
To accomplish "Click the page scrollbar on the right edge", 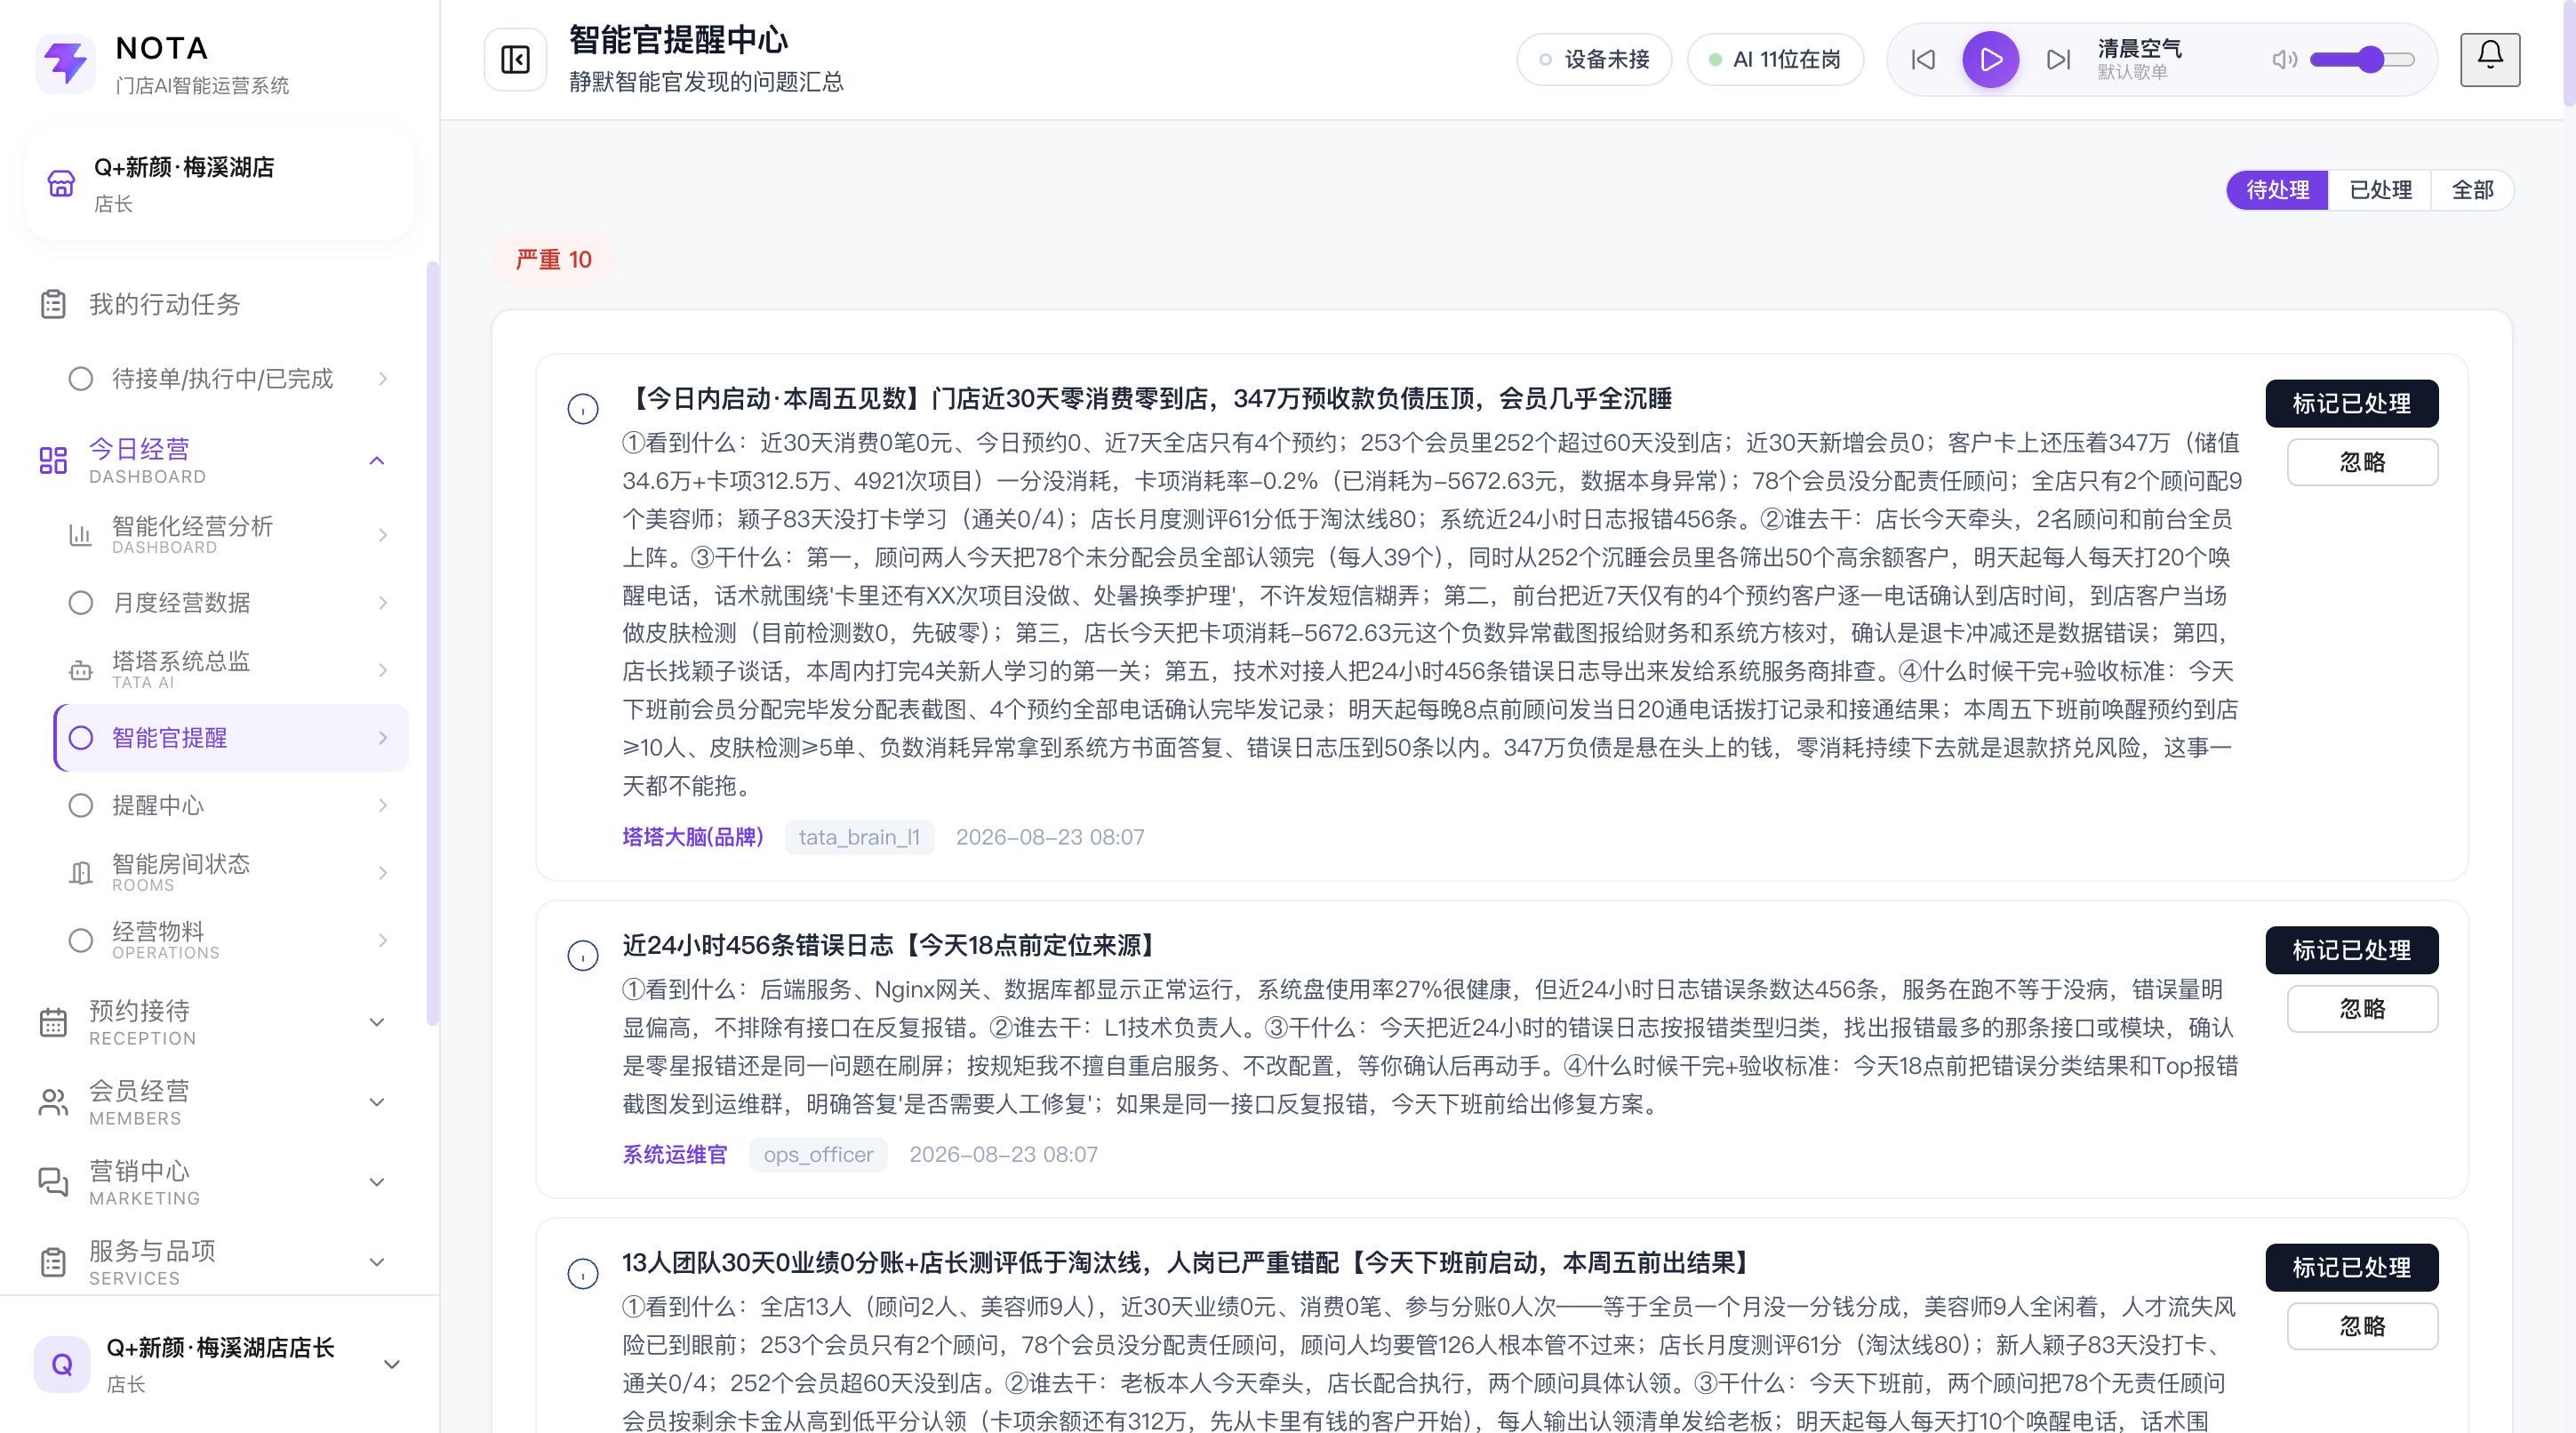I will pyautogui.click(x=2569, y=53).
